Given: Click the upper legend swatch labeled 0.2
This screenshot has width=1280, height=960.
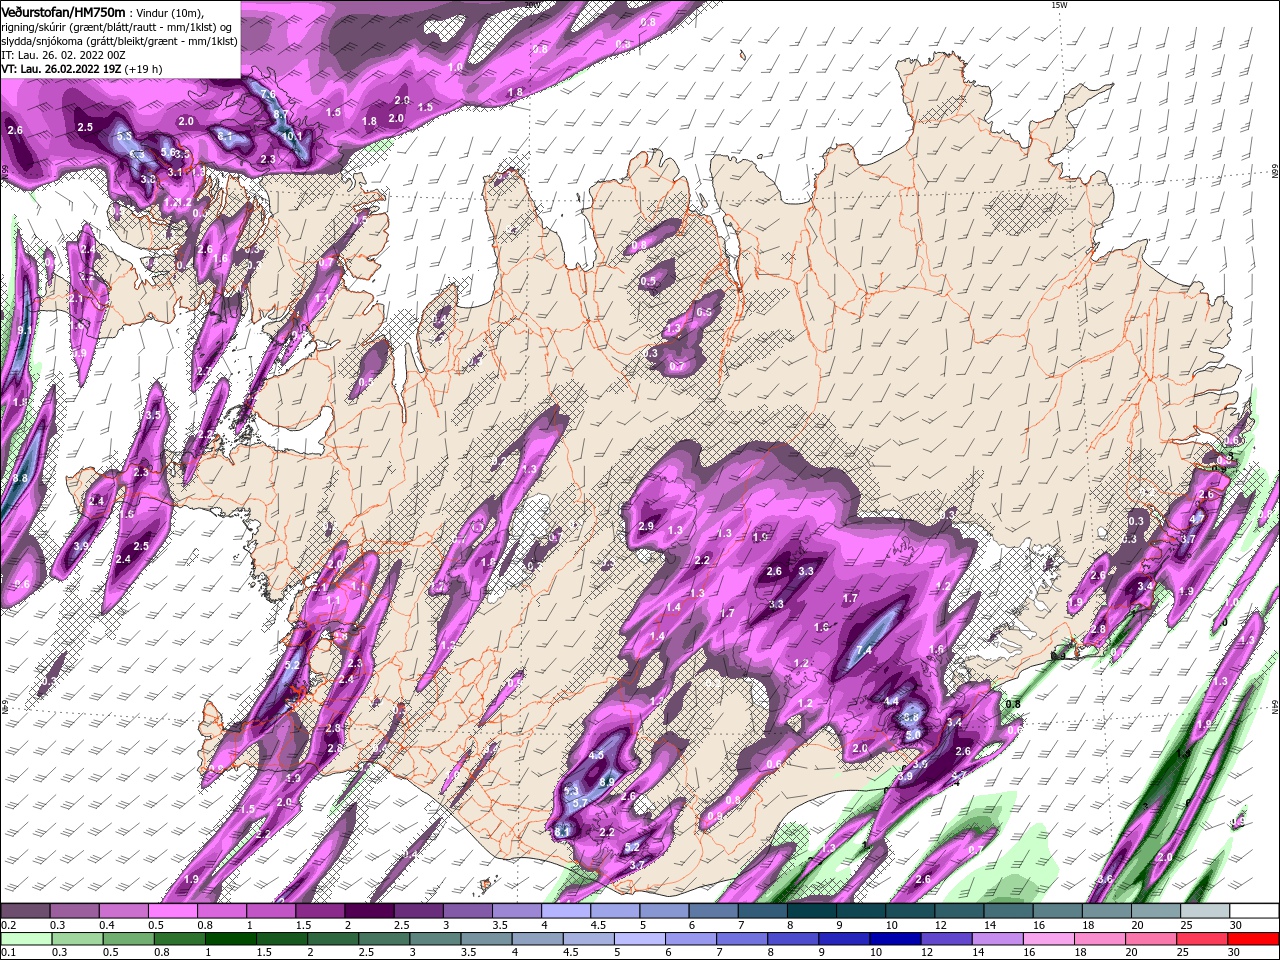Looking at the screenshot, I should (25, 911).
